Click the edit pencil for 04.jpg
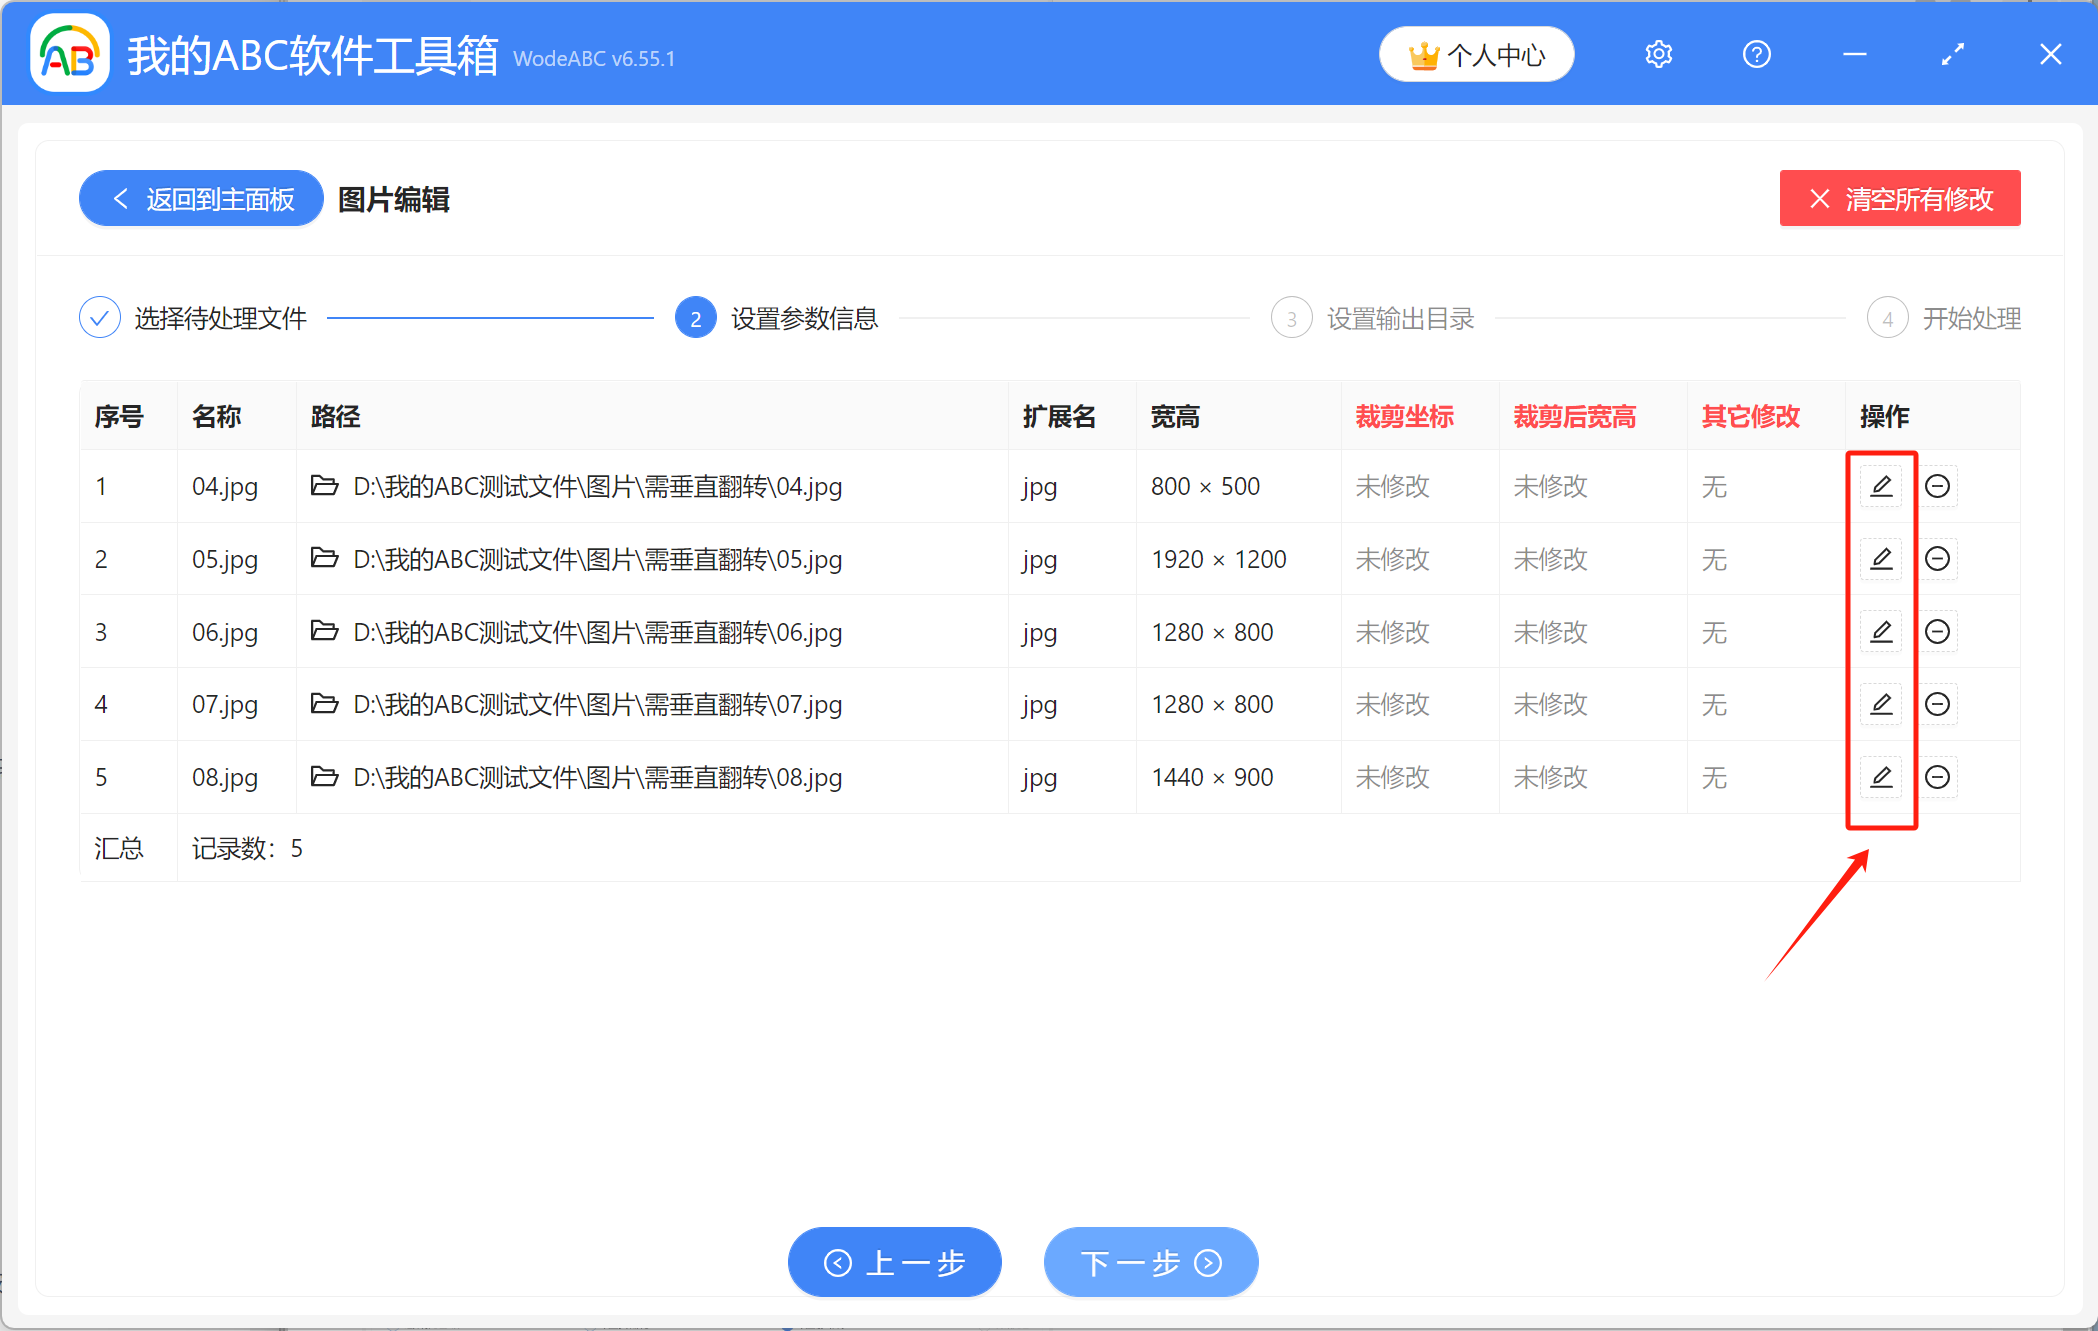 point(1881,487)
